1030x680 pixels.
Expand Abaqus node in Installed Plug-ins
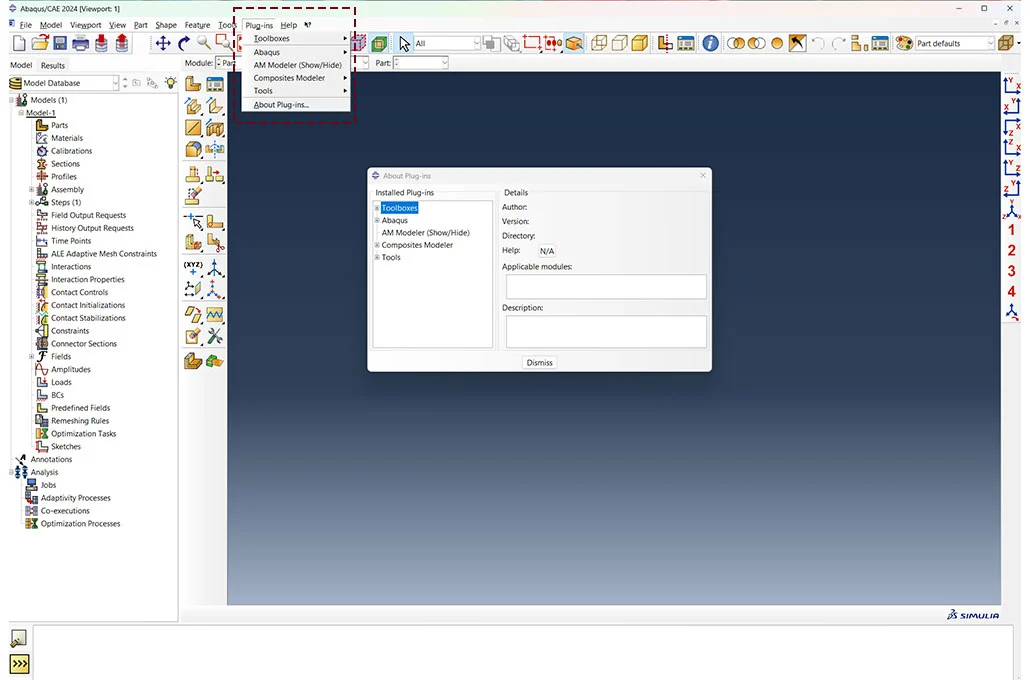tap(377, 221)
